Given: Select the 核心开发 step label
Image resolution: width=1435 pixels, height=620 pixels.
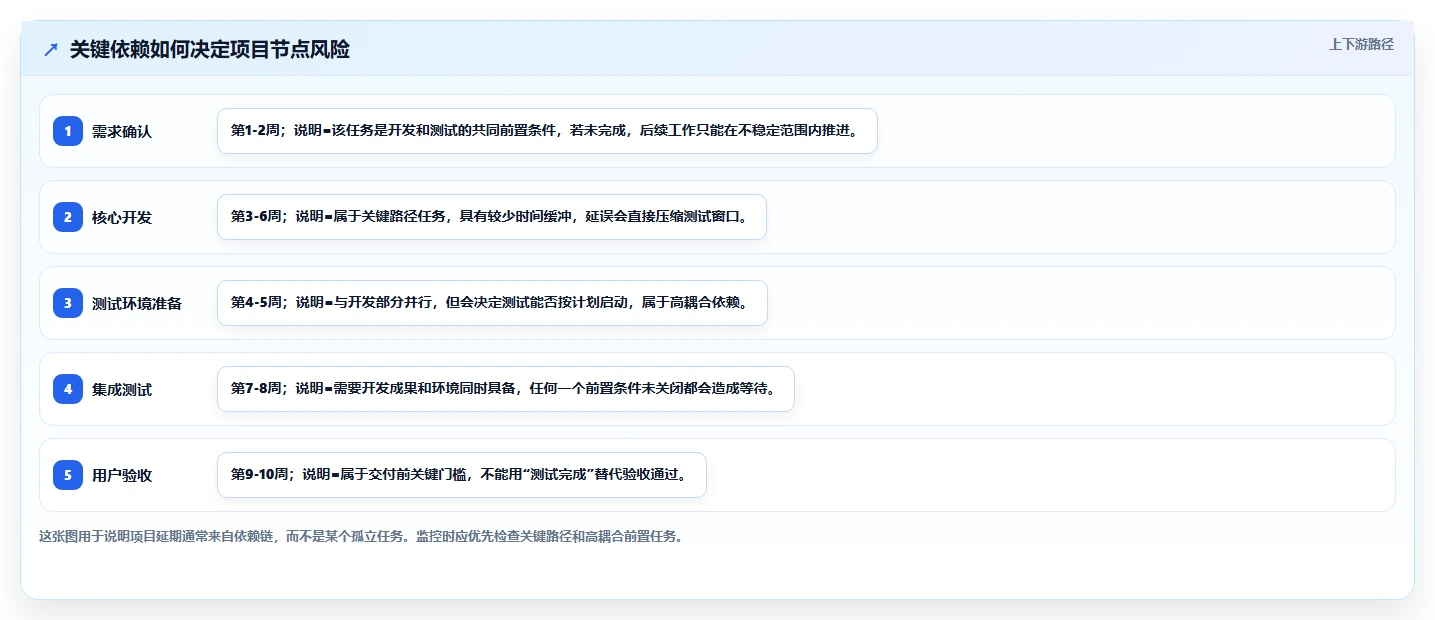Looking at the screenshot, I should pyautogui.click(x=122, y=217).
